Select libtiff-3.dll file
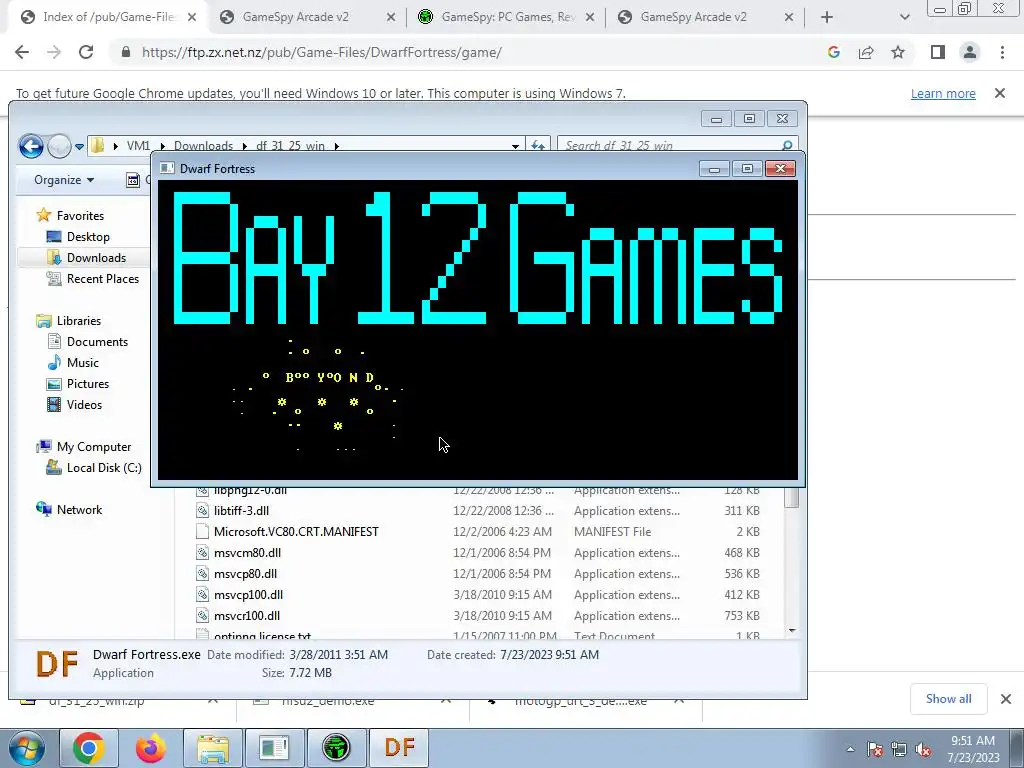 click(241, 511)
